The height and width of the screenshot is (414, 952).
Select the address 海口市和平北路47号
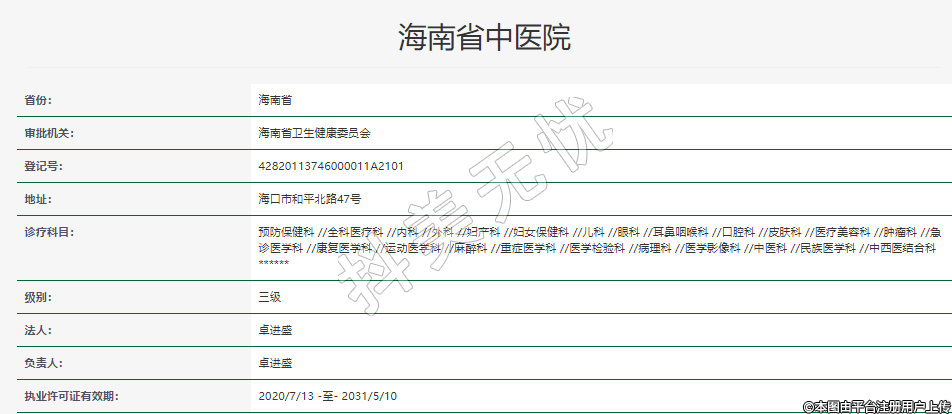310,199
